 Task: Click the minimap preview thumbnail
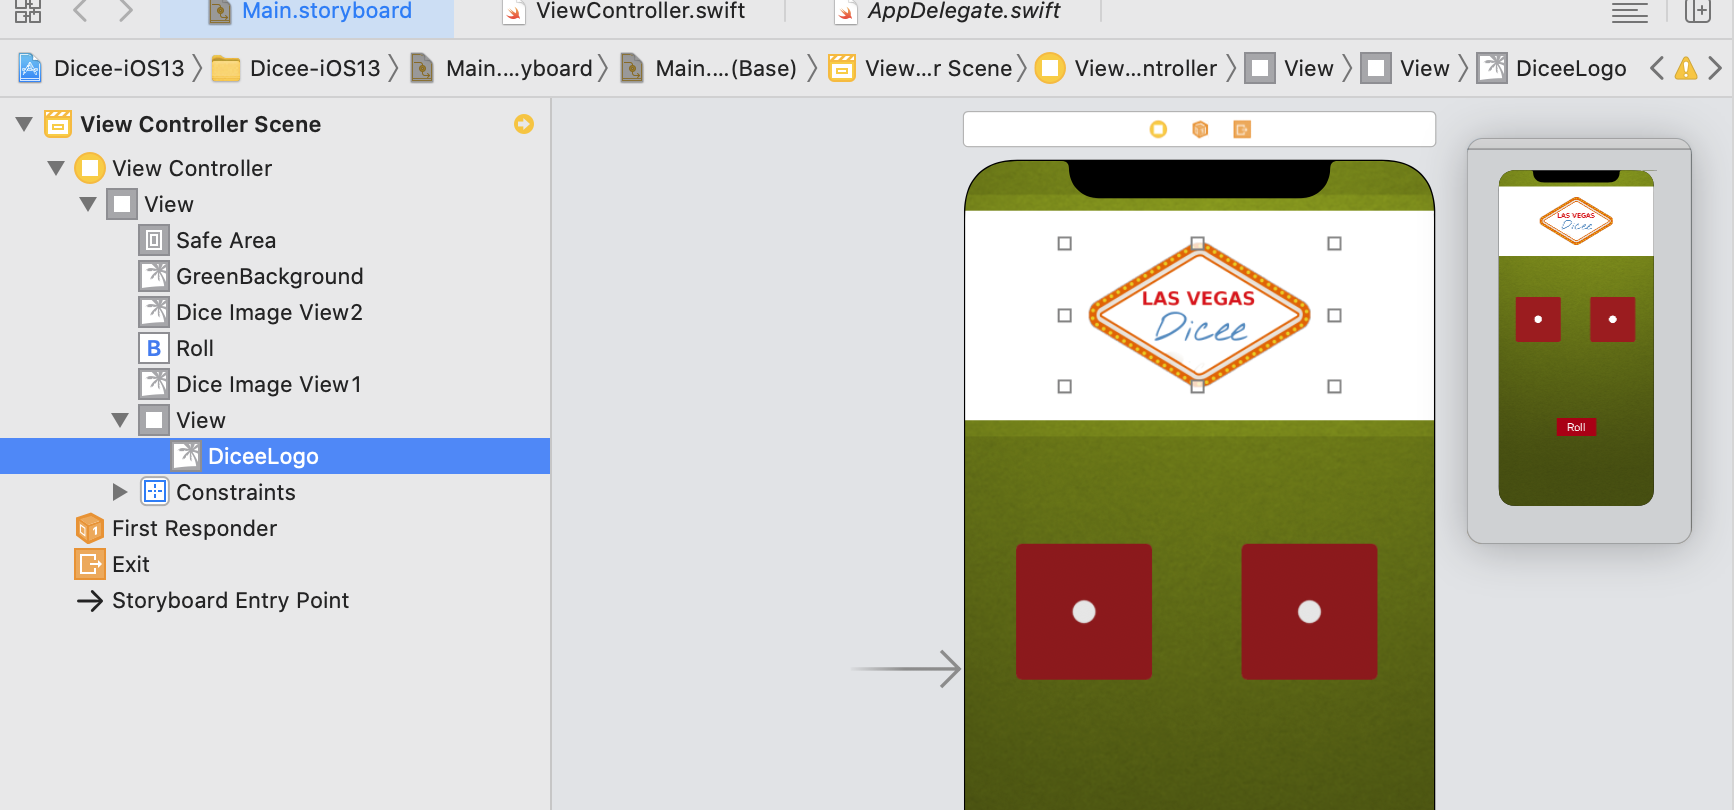1576,338
